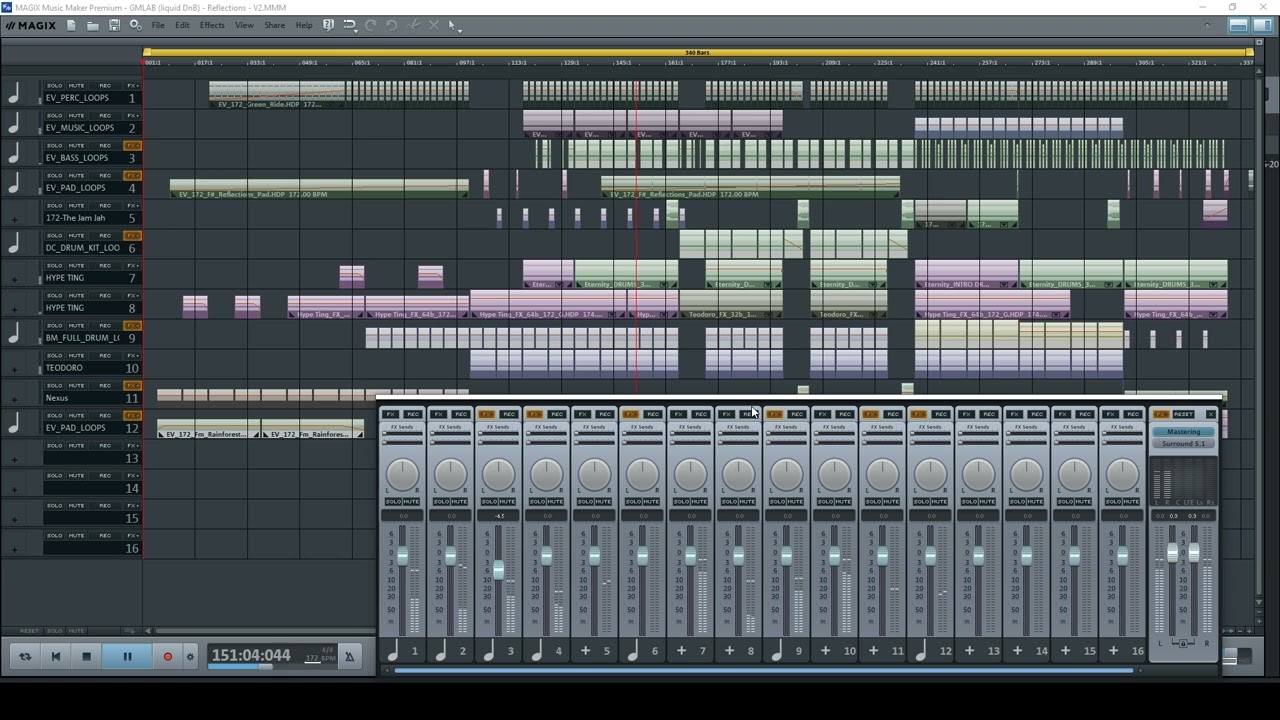The height and width of the screenshot is (720, 1280).
Task: Click the 151:04:044 time position display
Action: [x=251, y=655]
